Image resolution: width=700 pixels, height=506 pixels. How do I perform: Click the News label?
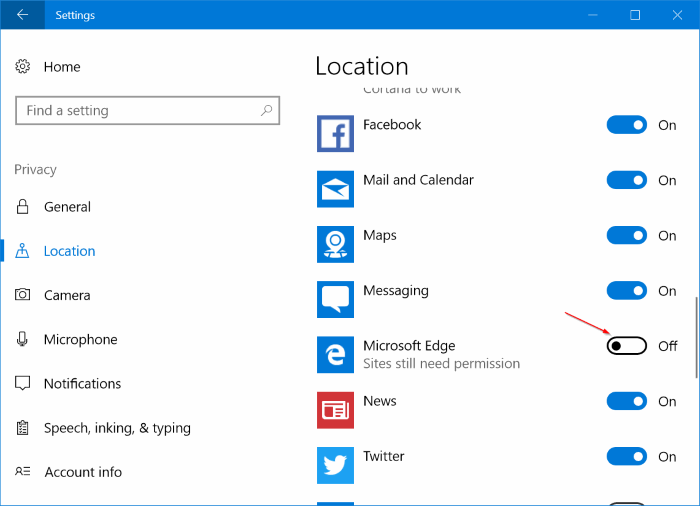click(x=380, y=401)
